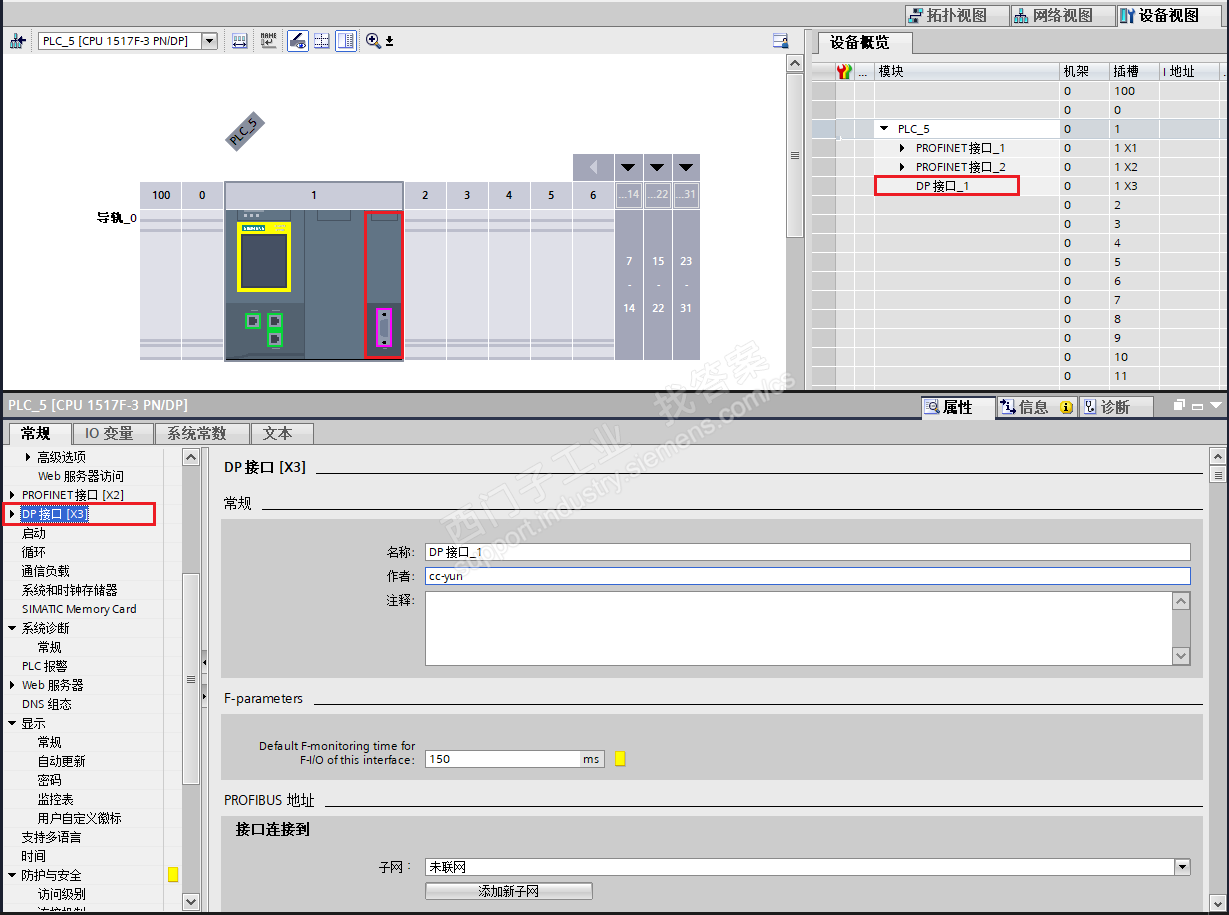Screen dimensions: 1229x915
Task: Collapse the 防护与安全 tree node
Action: tap(12, 875)
